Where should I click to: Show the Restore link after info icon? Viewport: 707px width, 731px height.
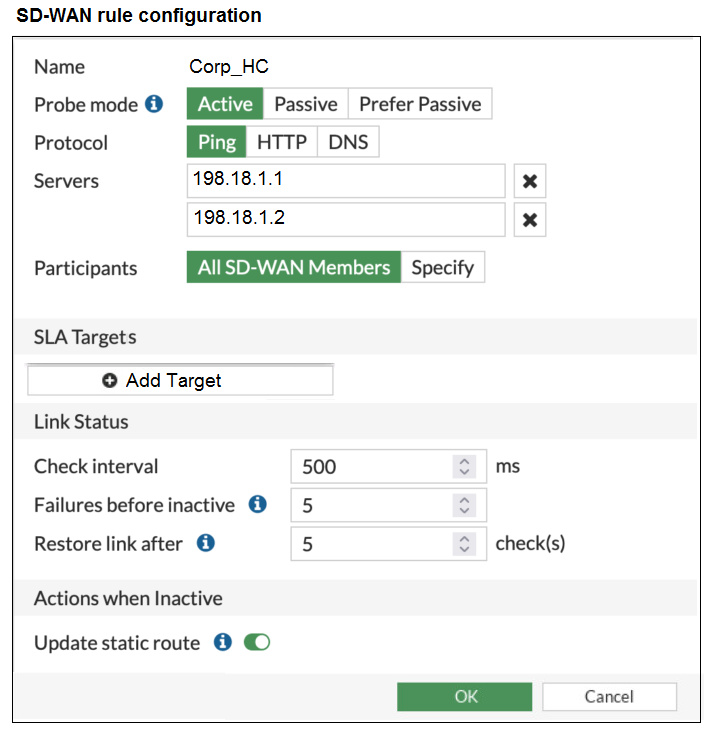click(x=206, y=543)
